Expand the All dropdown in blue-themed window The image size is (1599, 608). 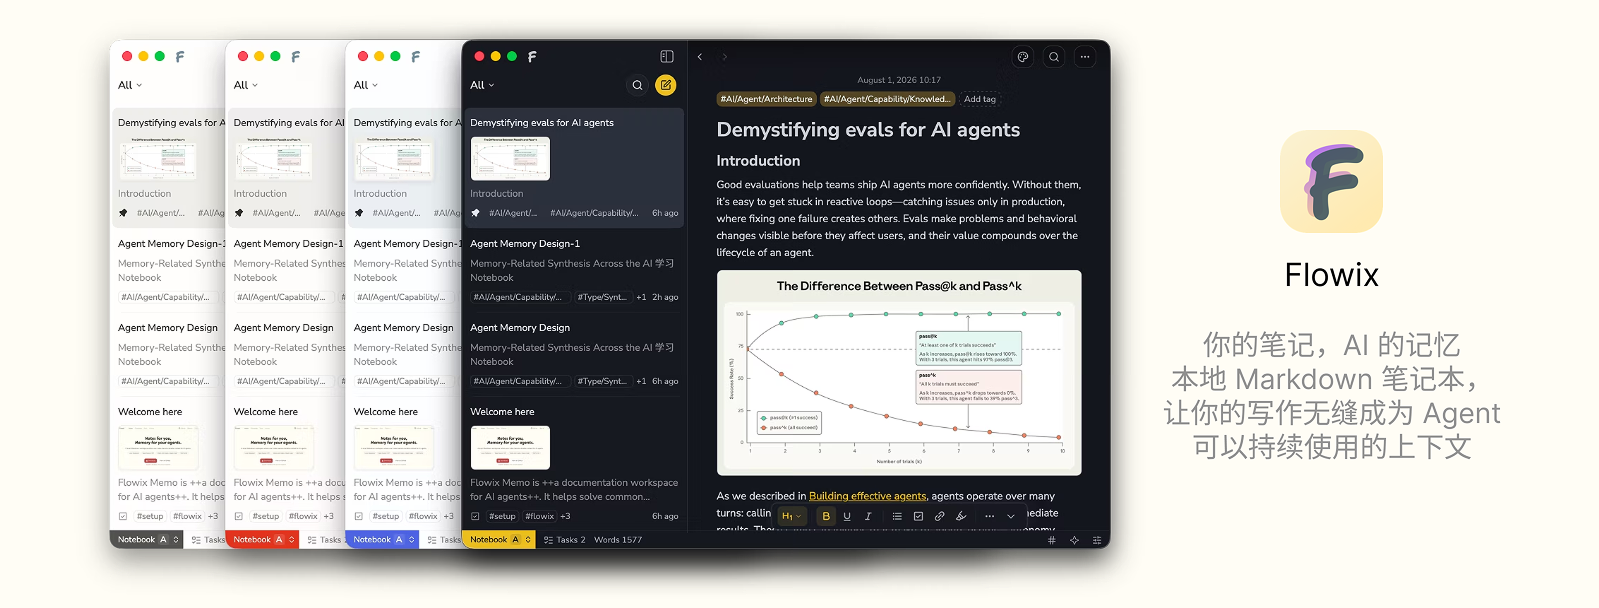click(366, 85)
